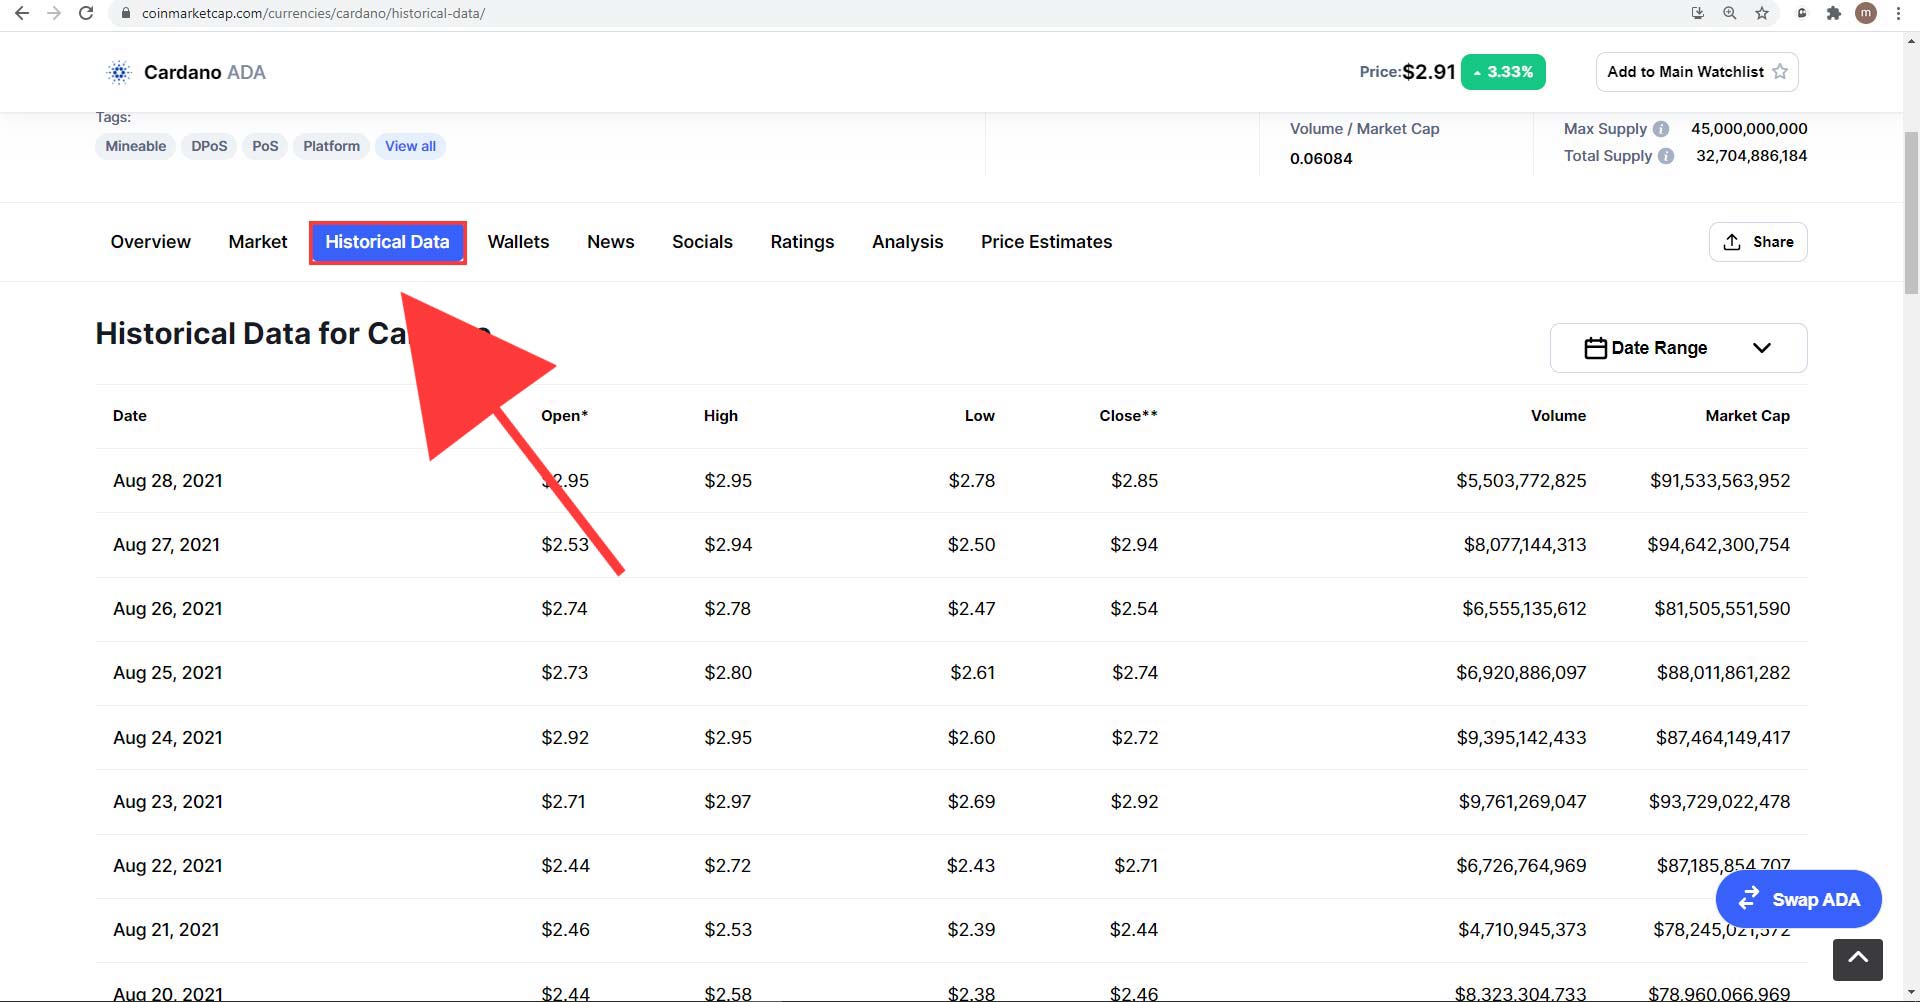Click the Close** column header
Image resolution: width=1920 pixels, height=1002 pixels.
pyautogui.click(x=1128, y=416)
